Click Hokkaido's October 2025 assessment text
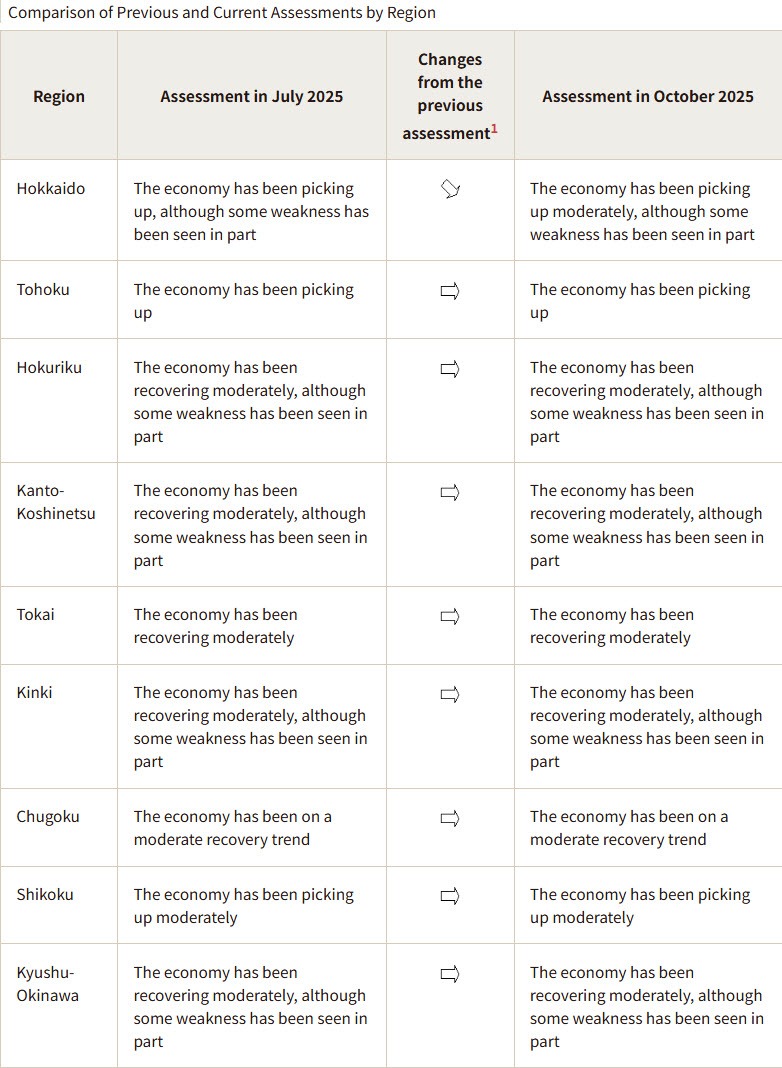 coord(642,211)
